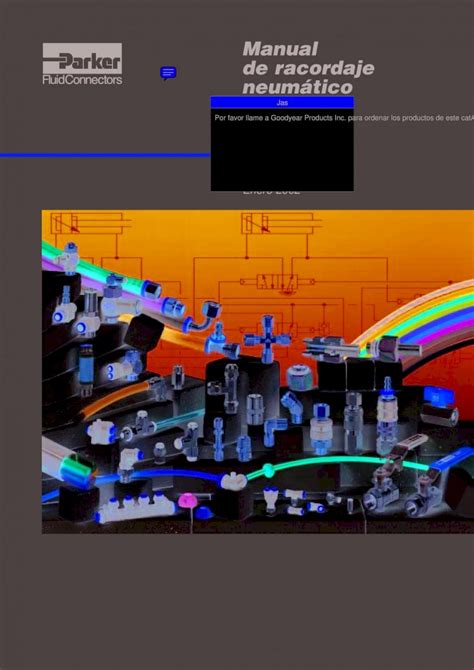
Task: Click the Parker FluidConnectors logo
Action: [82, 64]
